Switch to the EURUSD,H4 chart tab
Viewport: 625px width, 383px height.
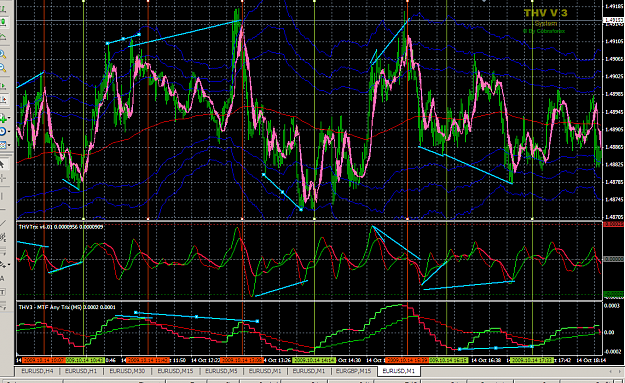pos(37,371)
